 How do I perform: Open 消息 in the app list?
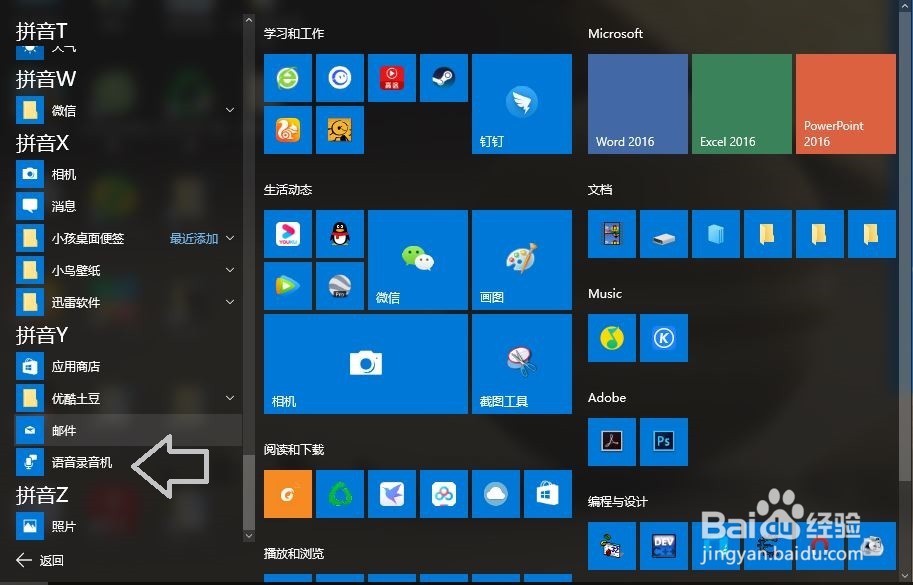pyautogui.click(x=128, y=206)
